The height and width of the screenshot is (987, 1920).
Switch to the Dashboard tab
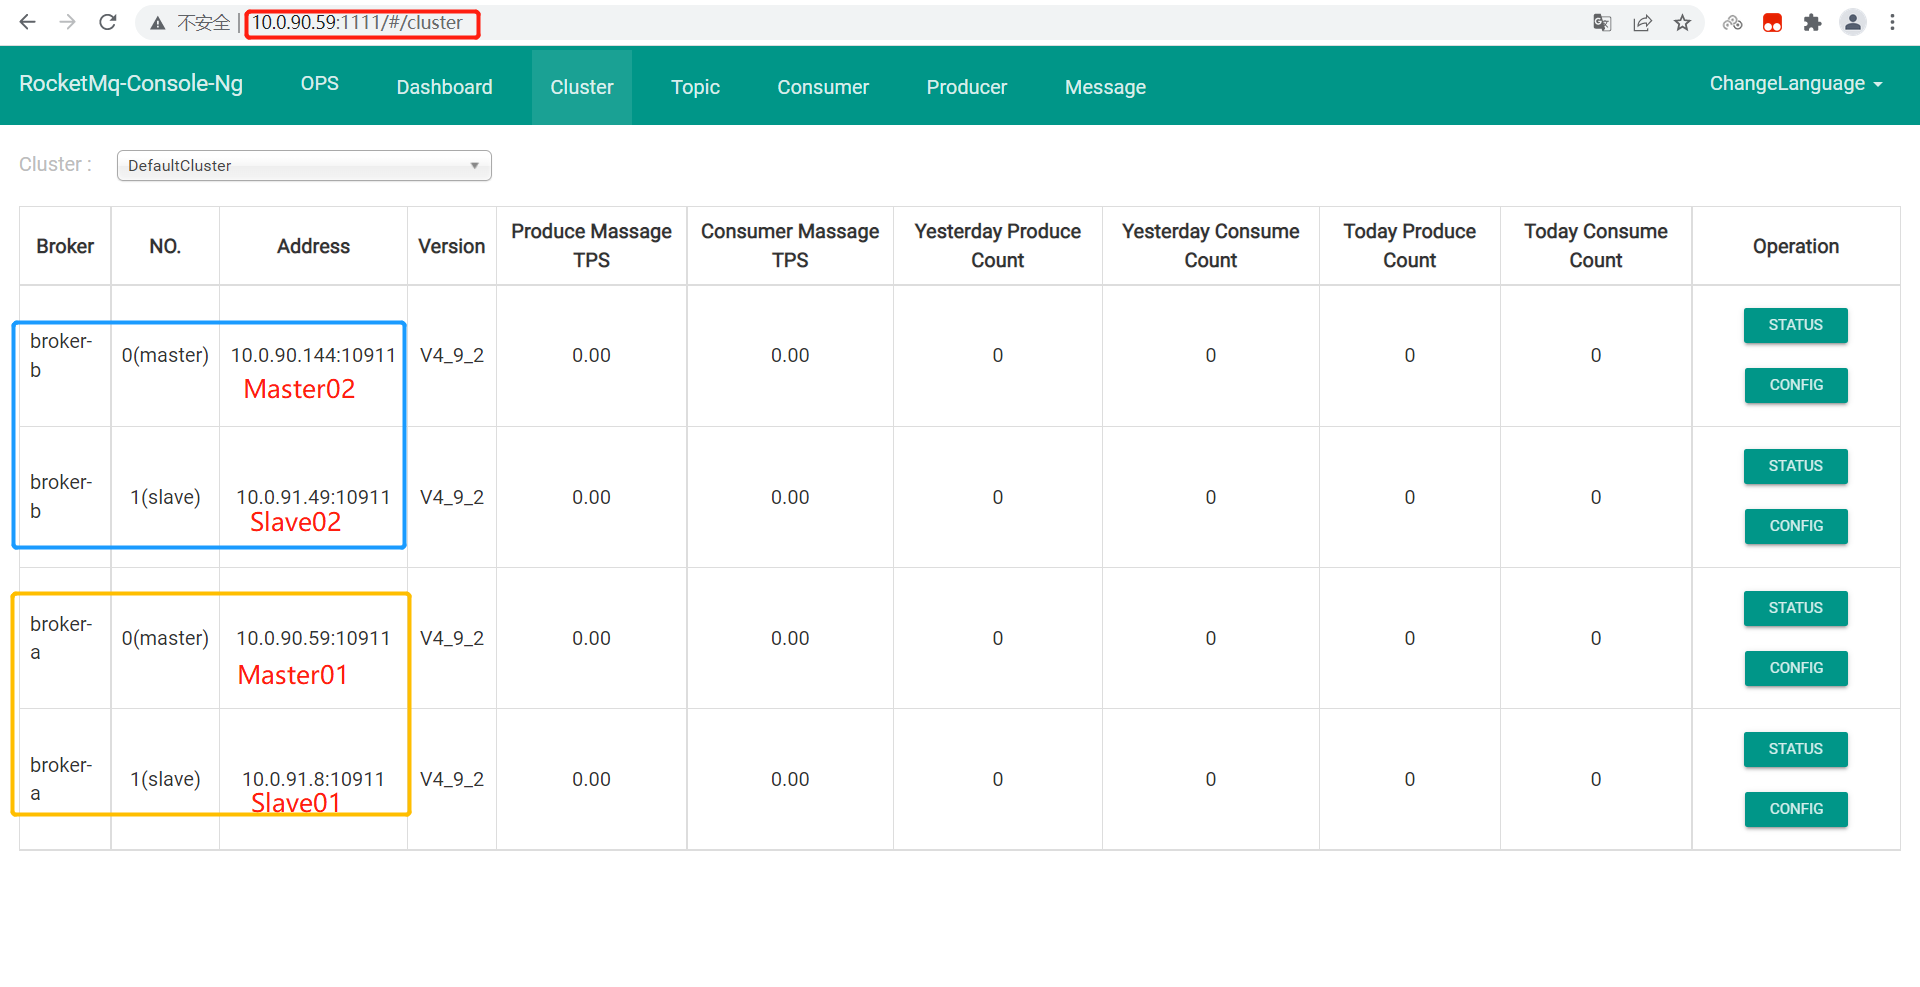click(444, 87)
